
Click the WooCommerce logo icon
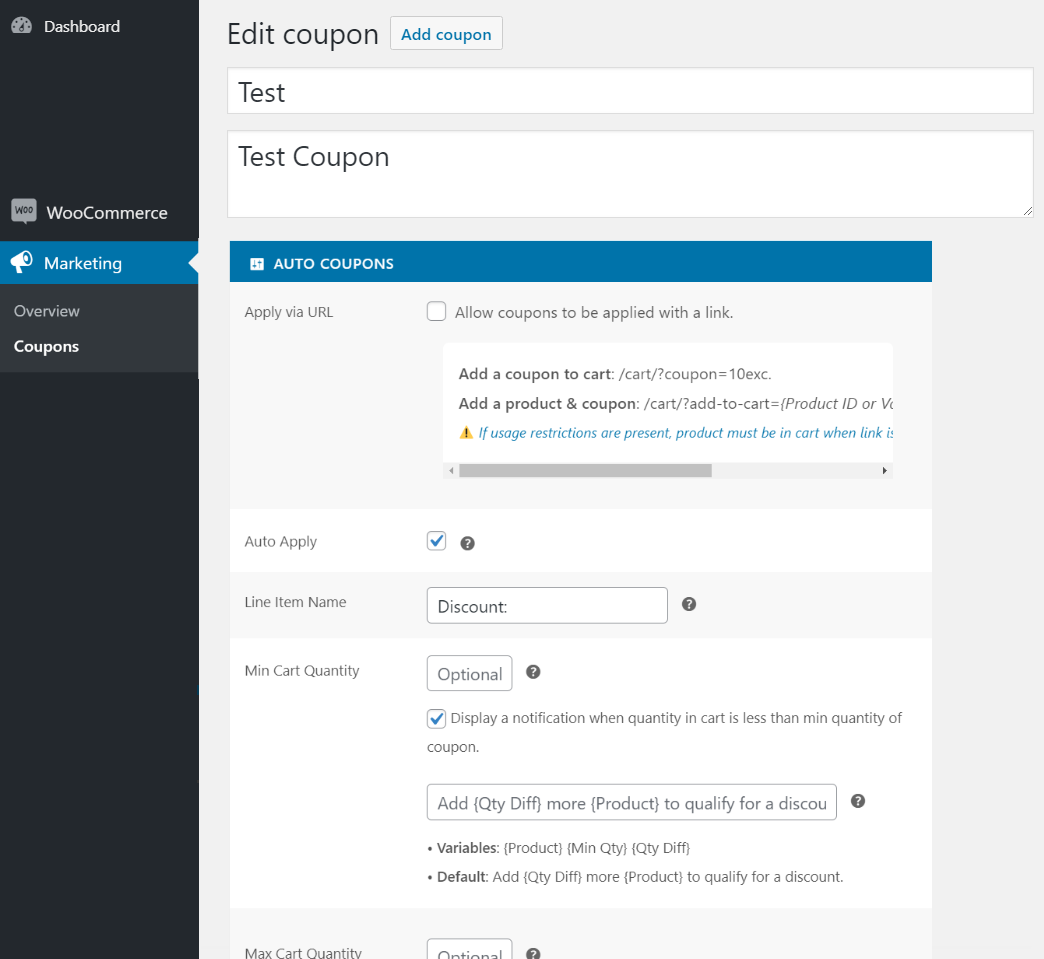point(24,211)
